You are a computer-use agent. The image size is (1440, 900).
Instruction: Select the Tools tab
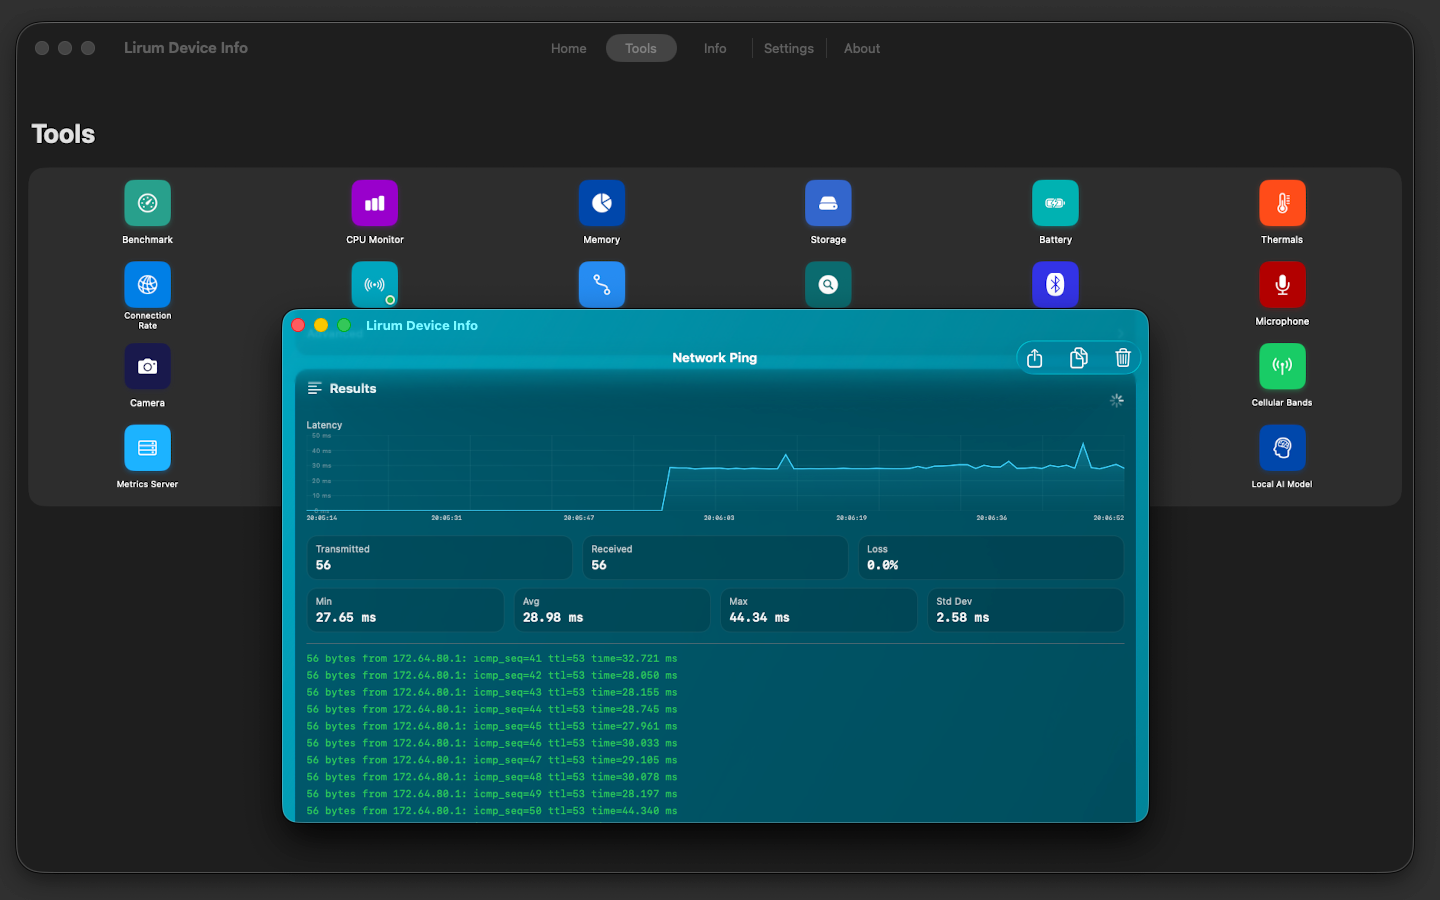coord(641,48)
